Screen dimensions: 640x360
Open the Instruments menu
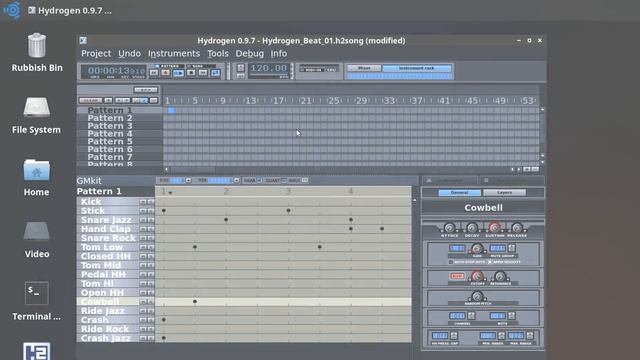point(174,53)
